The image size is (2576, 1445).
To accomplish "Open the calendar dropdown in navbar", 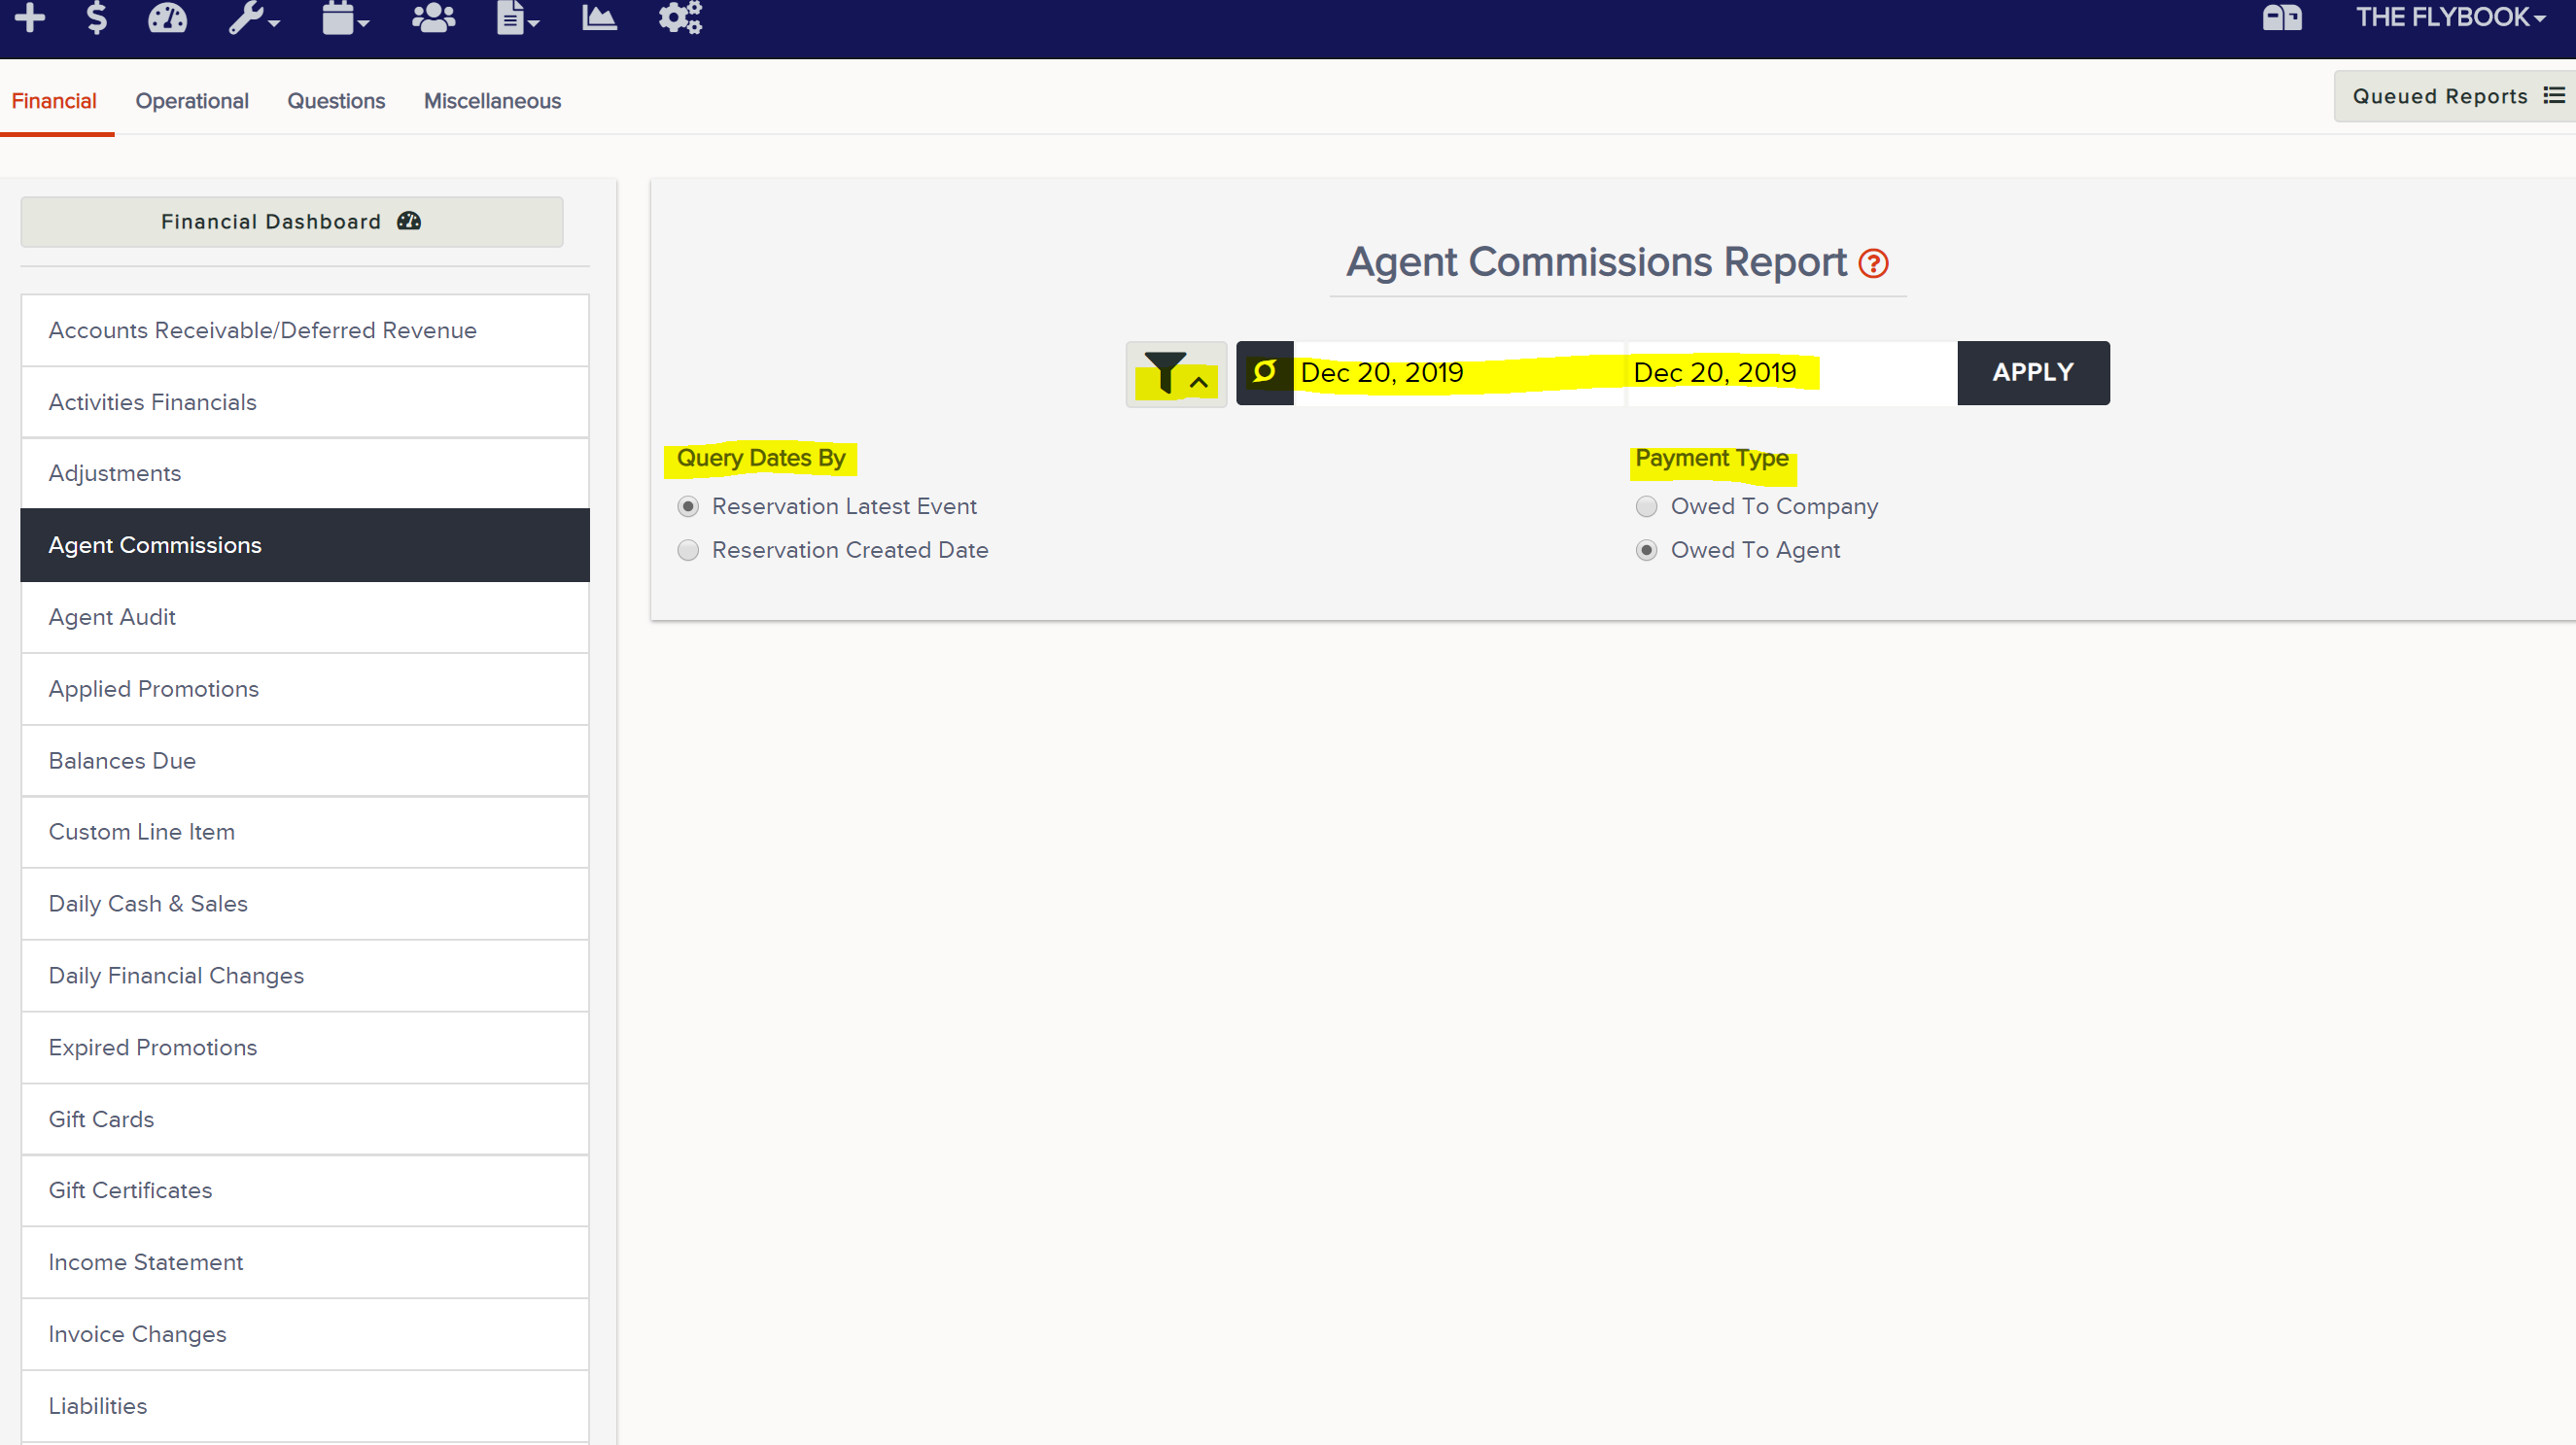I will [x=345, y=17].
